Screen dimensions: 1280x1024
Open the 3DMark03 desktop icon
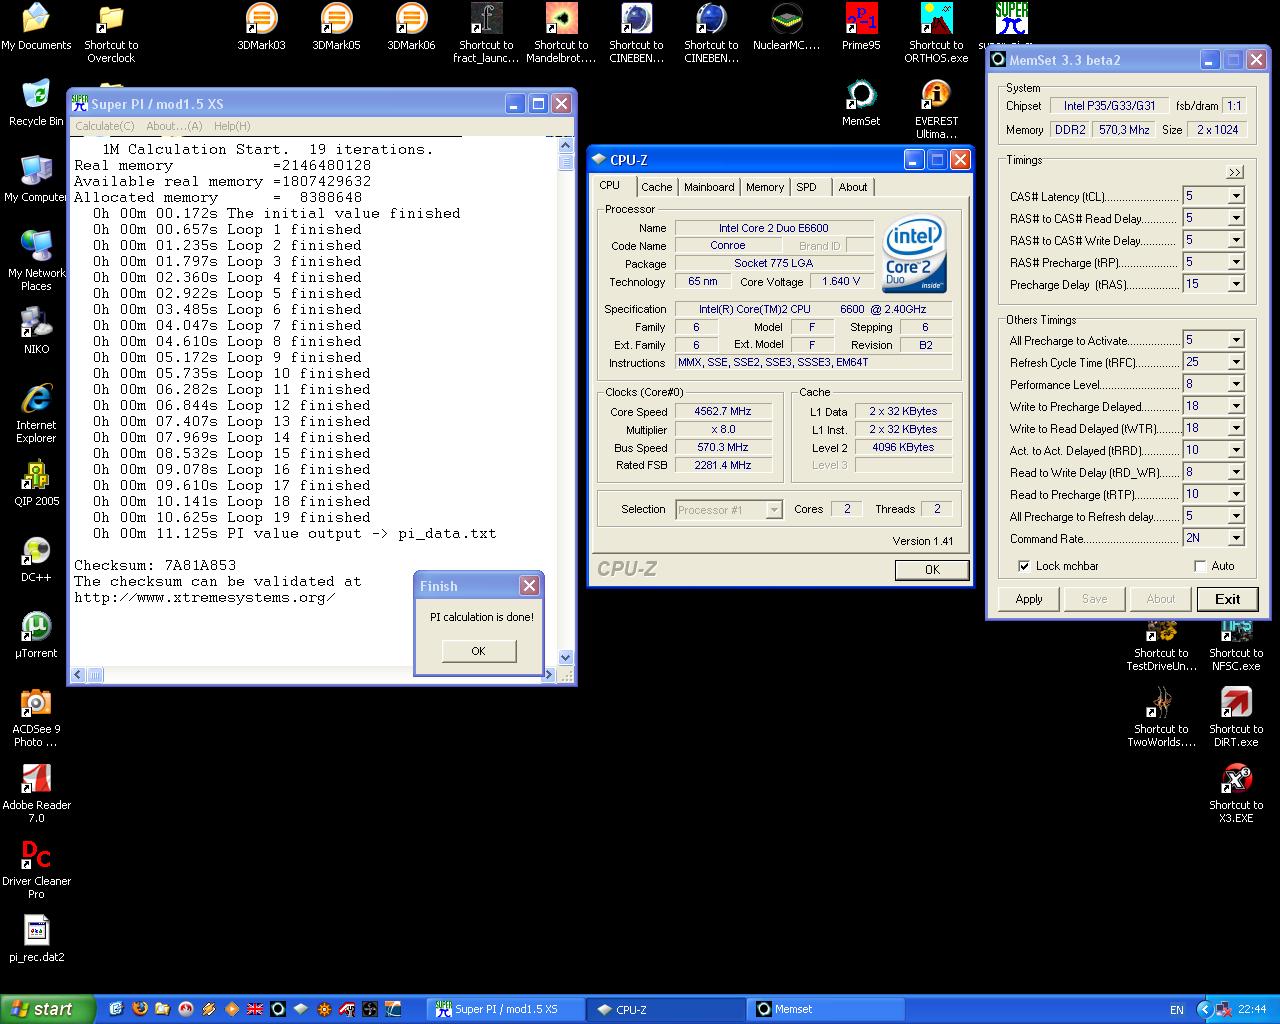(x=261, y=27)
